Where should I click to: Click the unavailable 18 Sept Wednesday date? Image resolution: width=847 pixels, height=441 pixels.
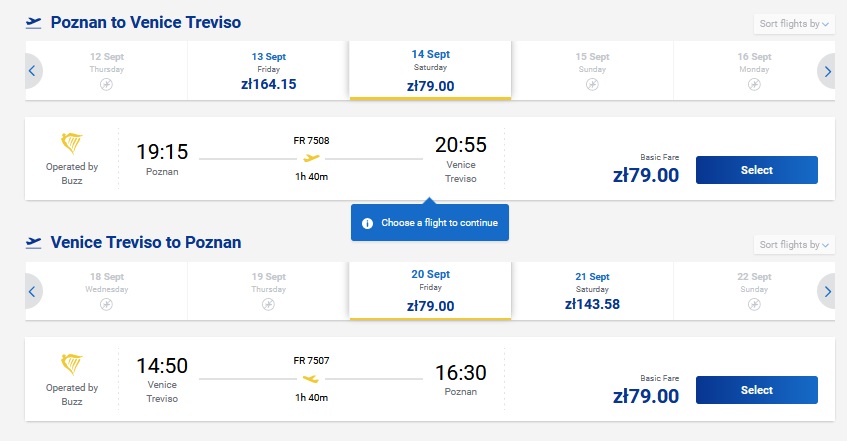(106, 291)
